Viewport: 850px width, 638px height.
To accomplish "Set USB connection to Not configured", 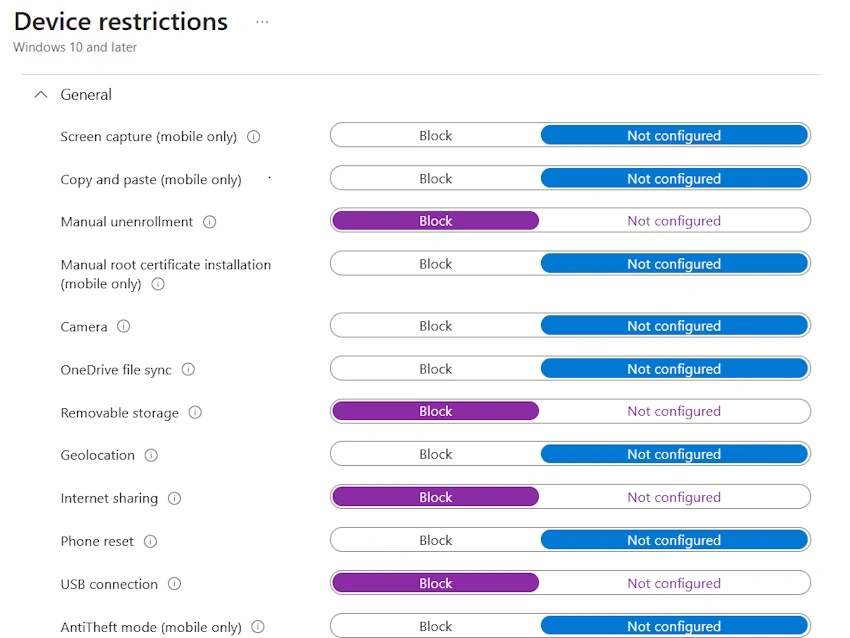I will [674, 583].
